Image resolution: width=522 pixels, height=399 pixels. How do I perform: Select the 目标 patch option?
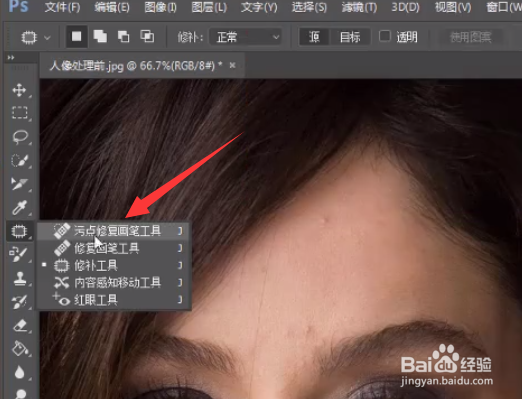350,37
